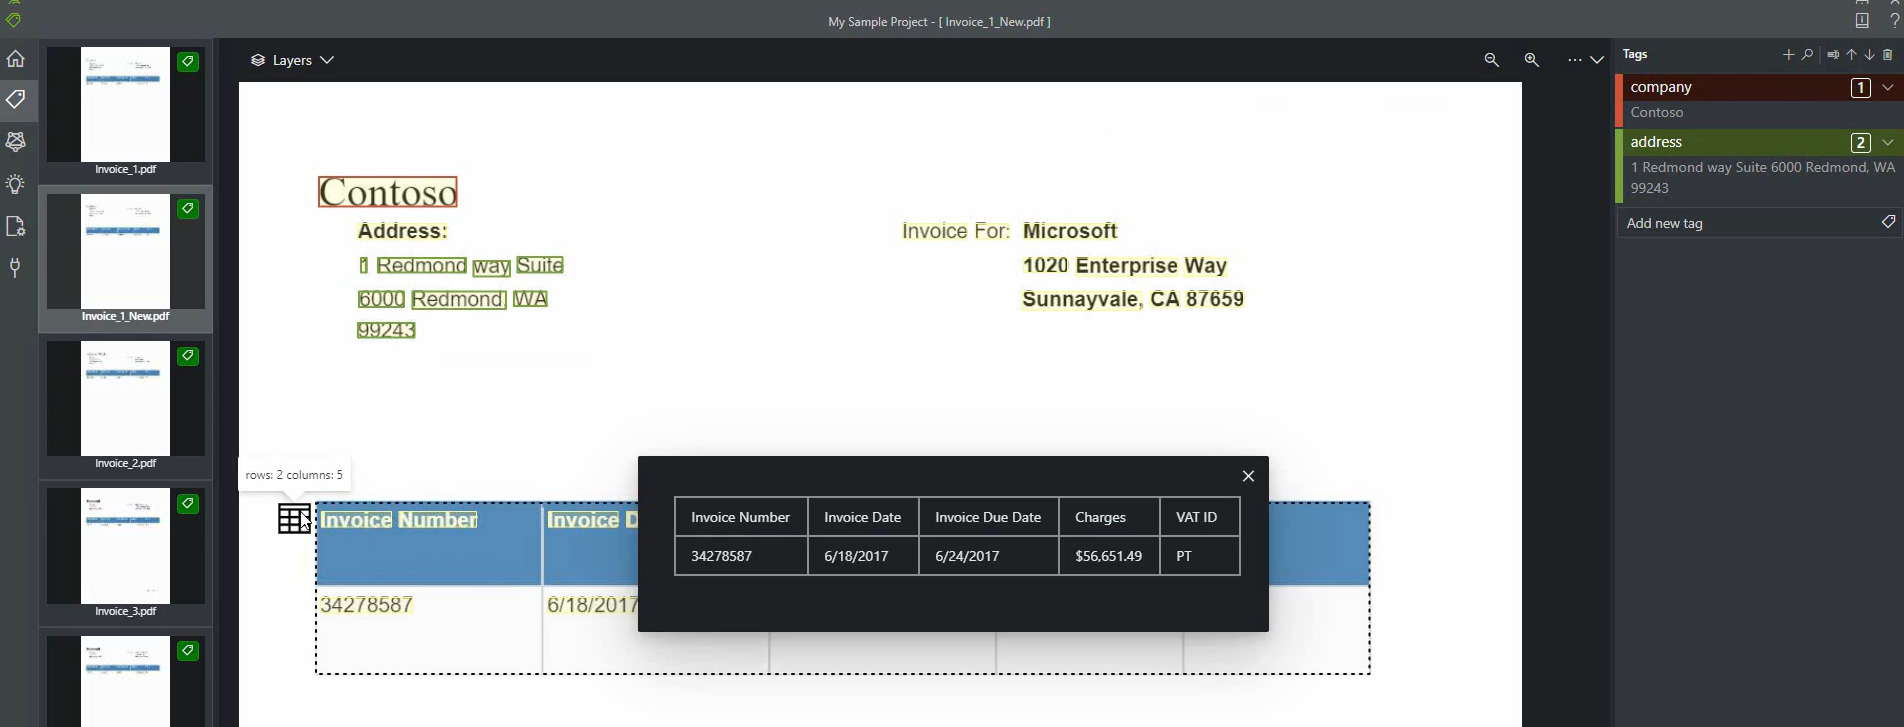Viewport: 1904px width, 727px height.
Task: Click the Invoice Number popup header cell
Action: 741,517
